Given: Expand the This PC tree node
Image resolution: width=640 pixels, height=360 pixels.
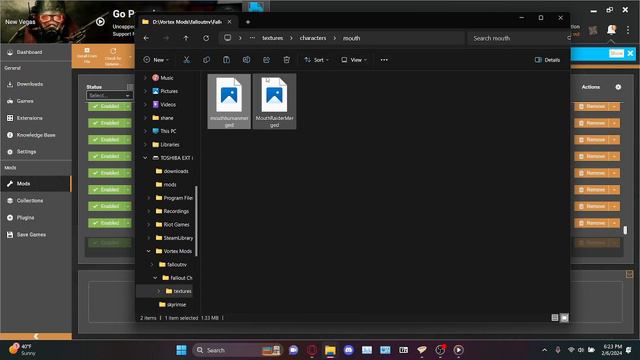Looking at the screenshot, I should [145, 131].
